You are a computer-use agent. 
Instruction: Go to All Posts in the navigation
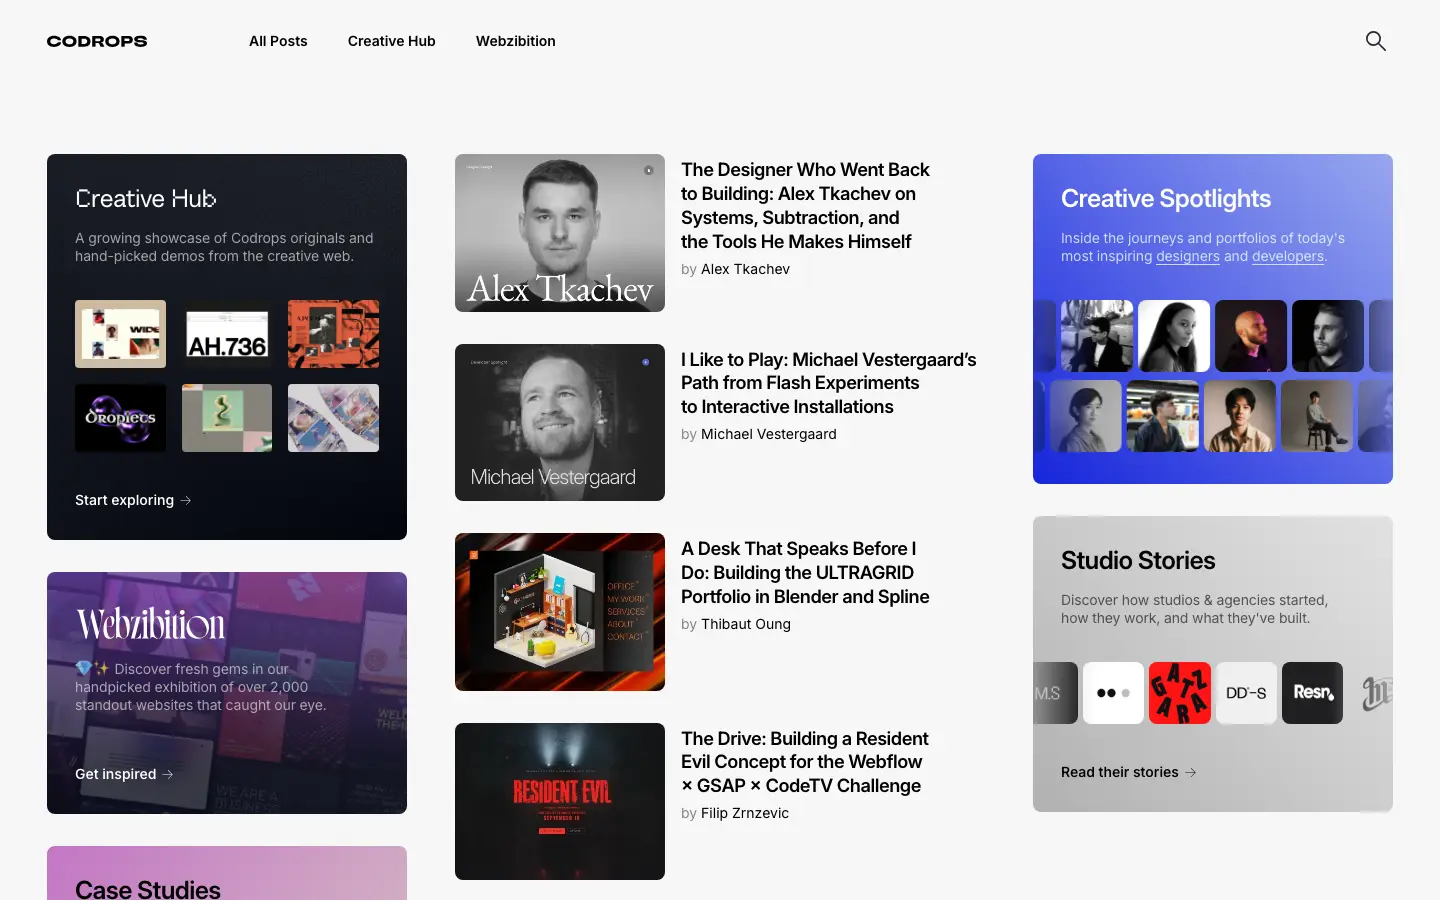coord(278,41)
